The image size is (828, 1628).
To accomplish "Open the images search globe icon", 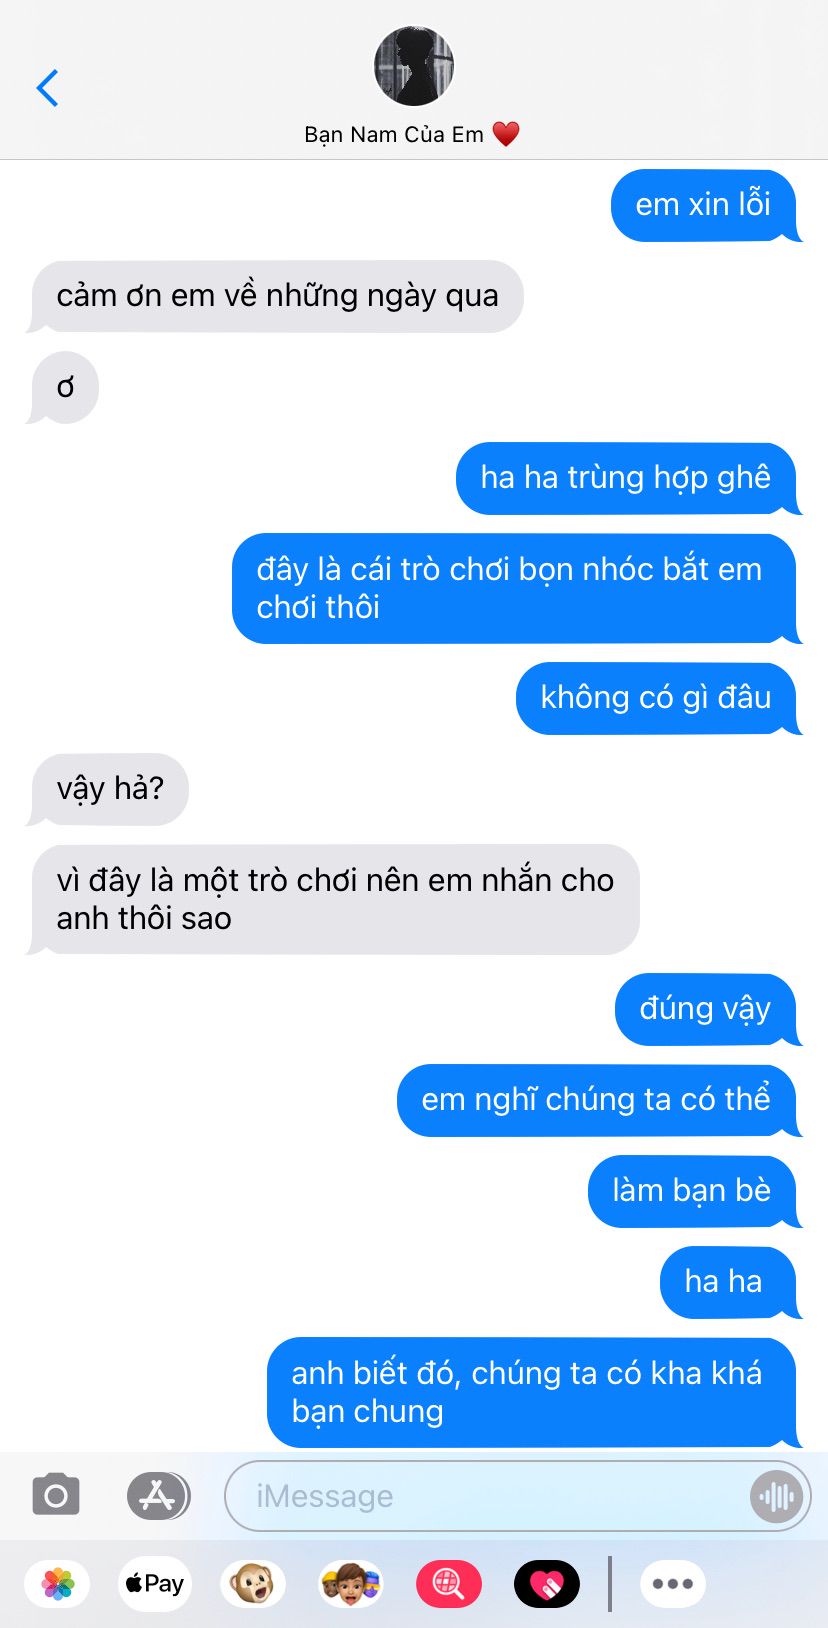I will click(x=448, y=1584).
